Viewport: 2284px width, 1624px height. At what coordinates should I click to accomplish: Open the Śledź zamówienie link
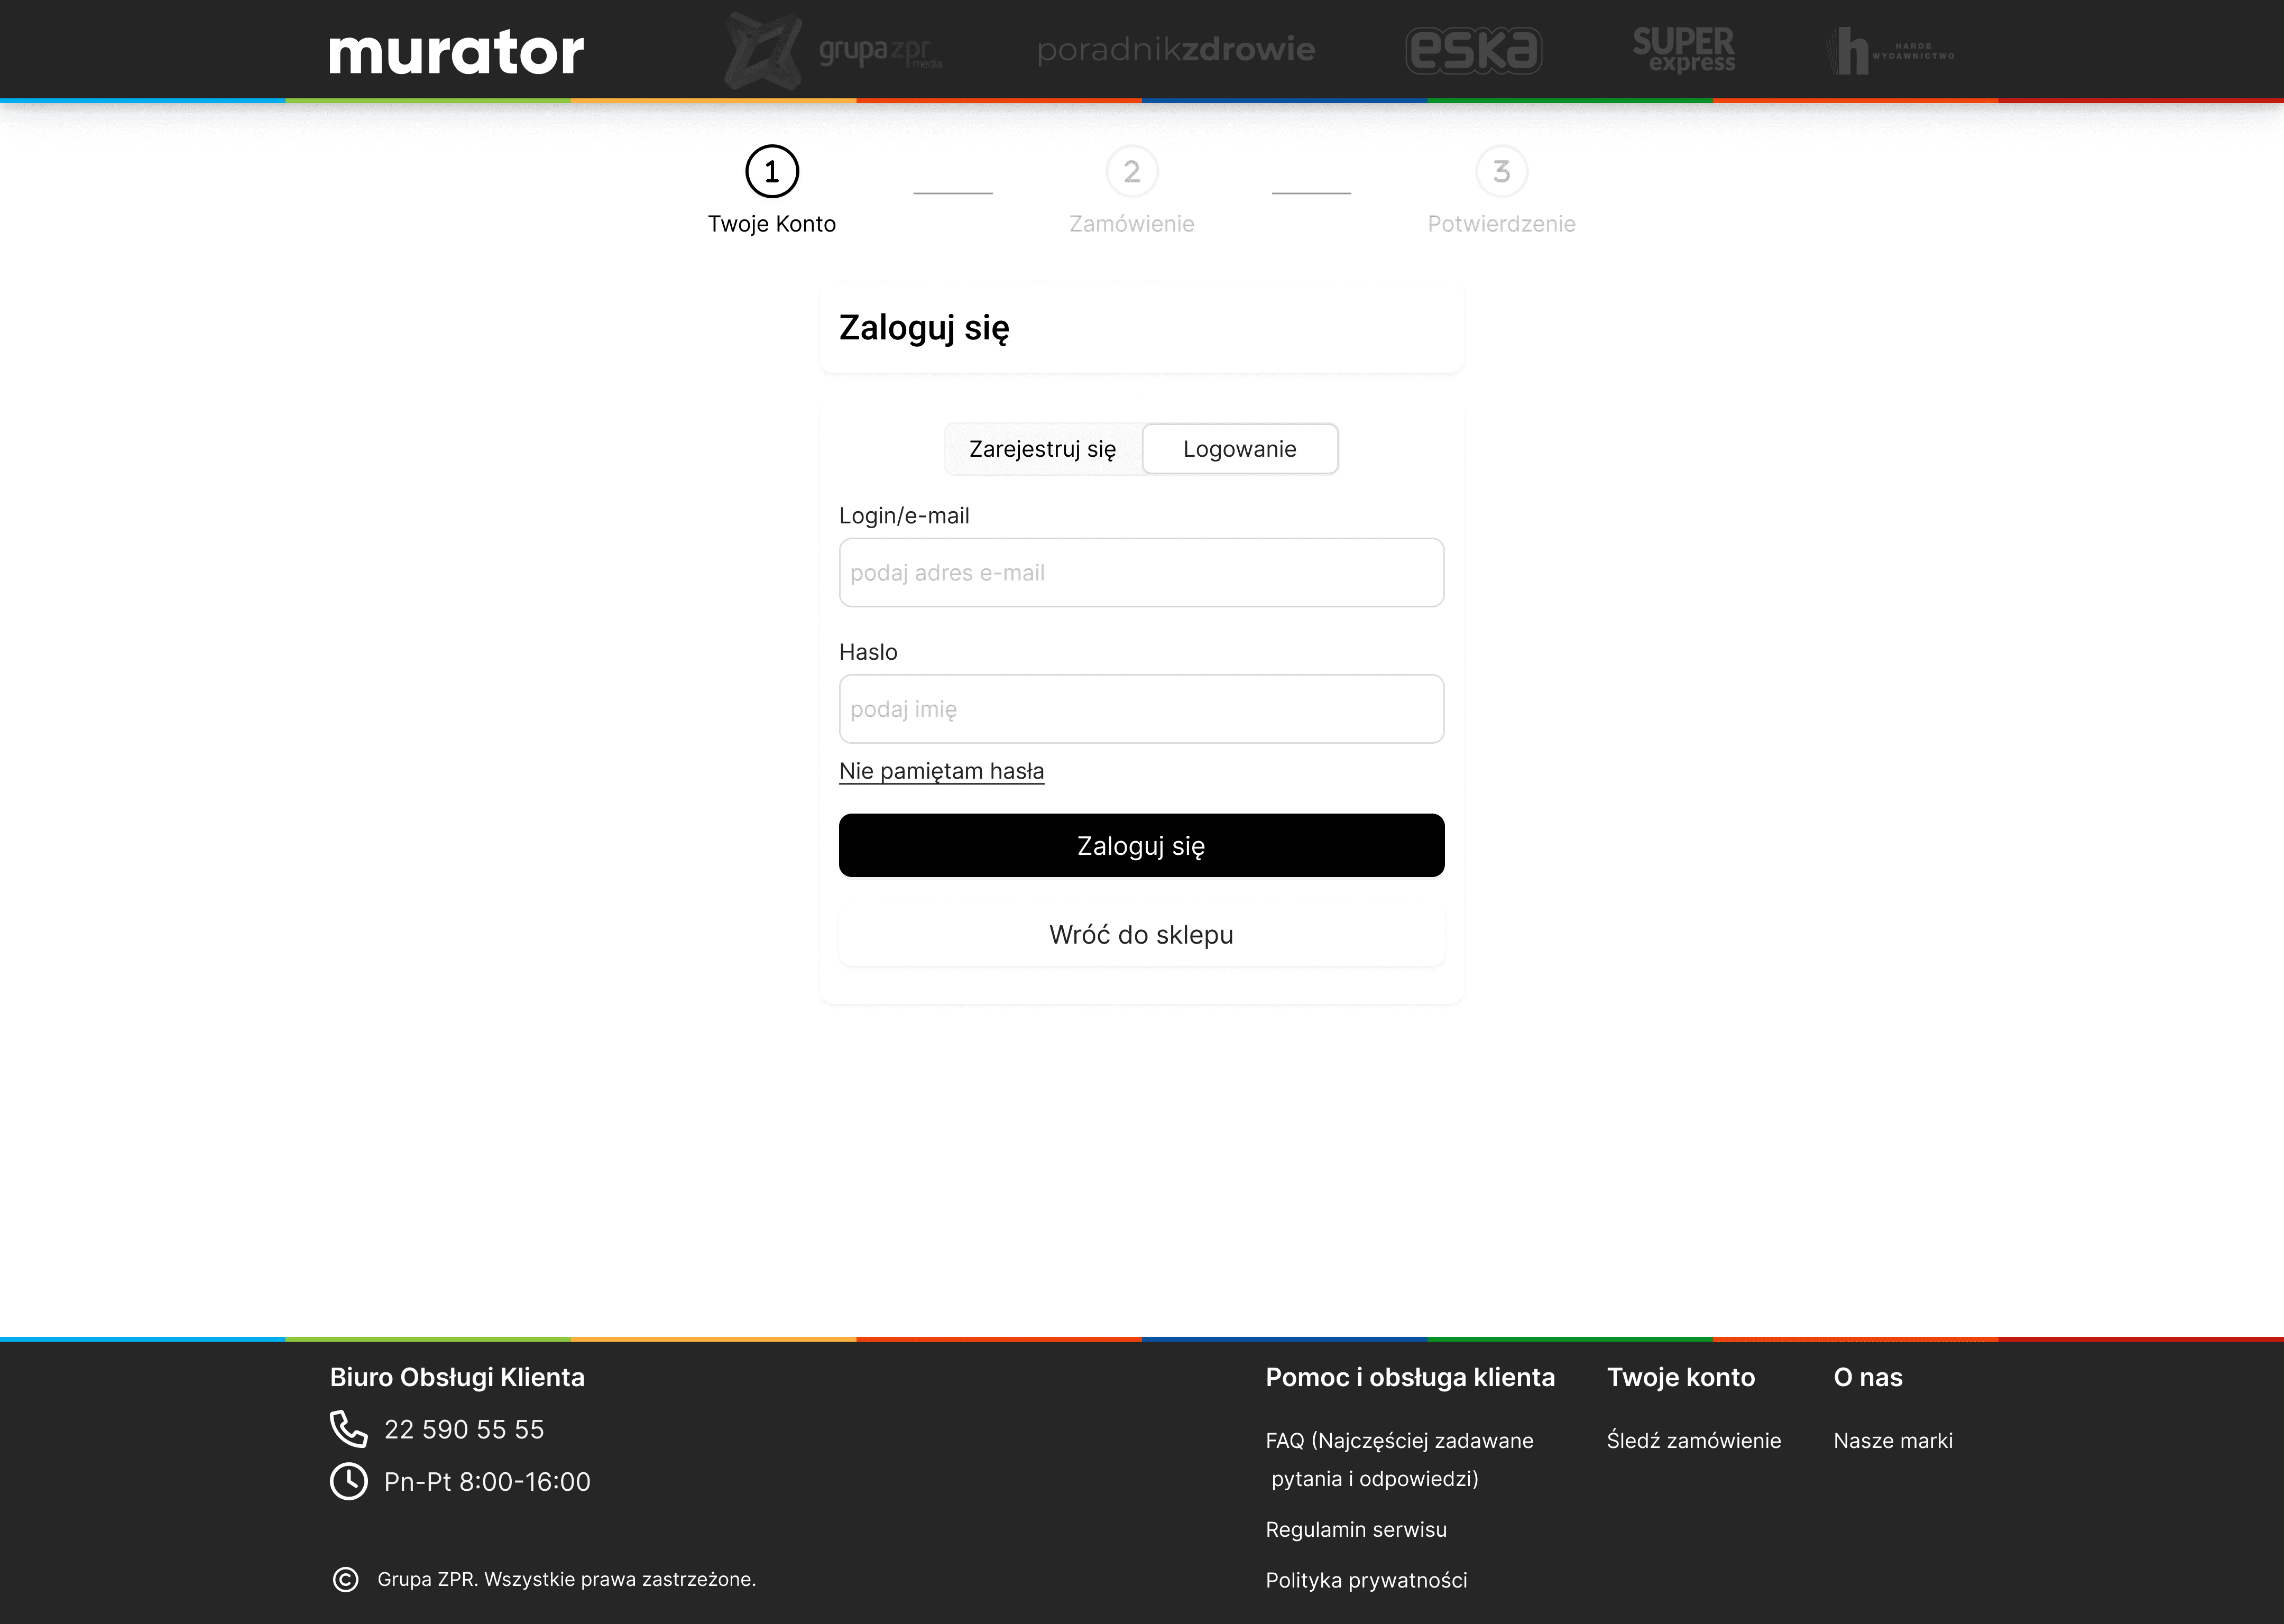(x=1693, y=1440)
